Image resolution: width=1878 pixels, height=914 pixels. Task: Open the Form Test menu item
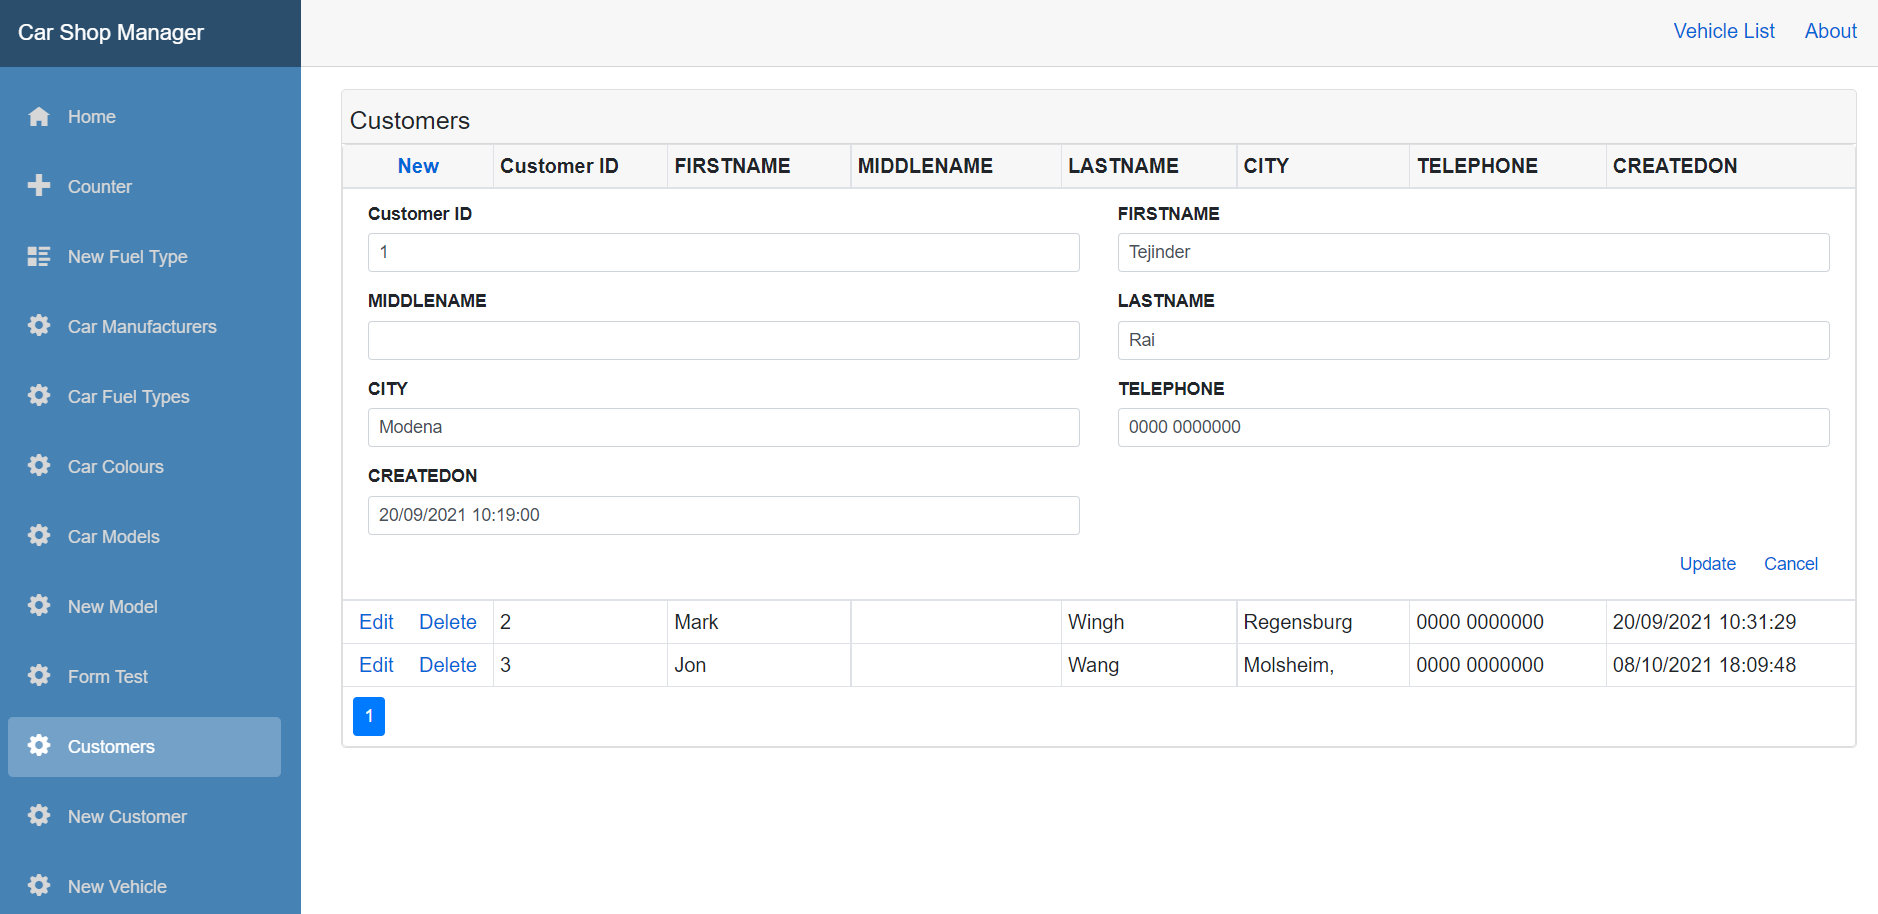click(107, 677)
